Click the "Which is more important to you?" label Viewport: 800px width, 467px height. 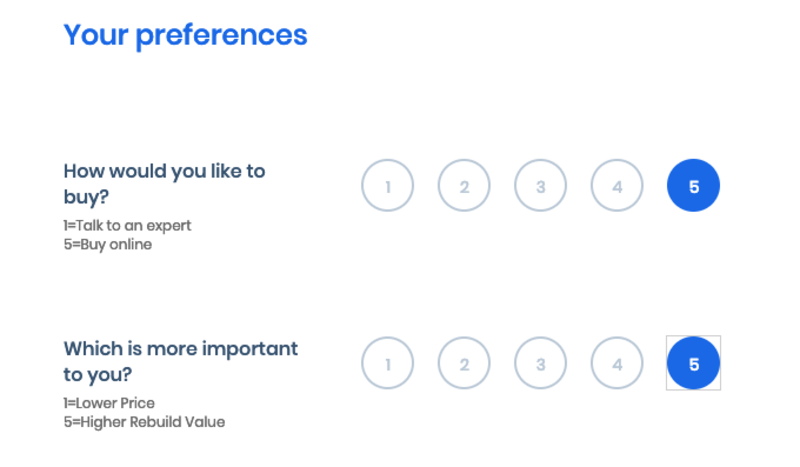[x=180, y=361]
